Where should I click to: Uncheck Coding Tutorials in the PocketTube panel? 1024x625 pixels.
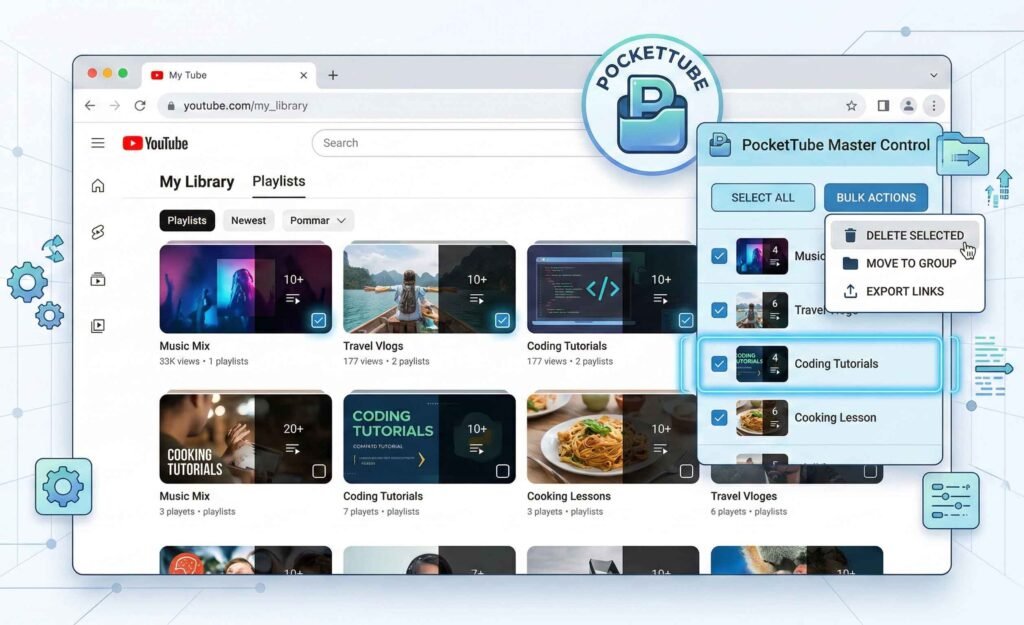(719, 364)
